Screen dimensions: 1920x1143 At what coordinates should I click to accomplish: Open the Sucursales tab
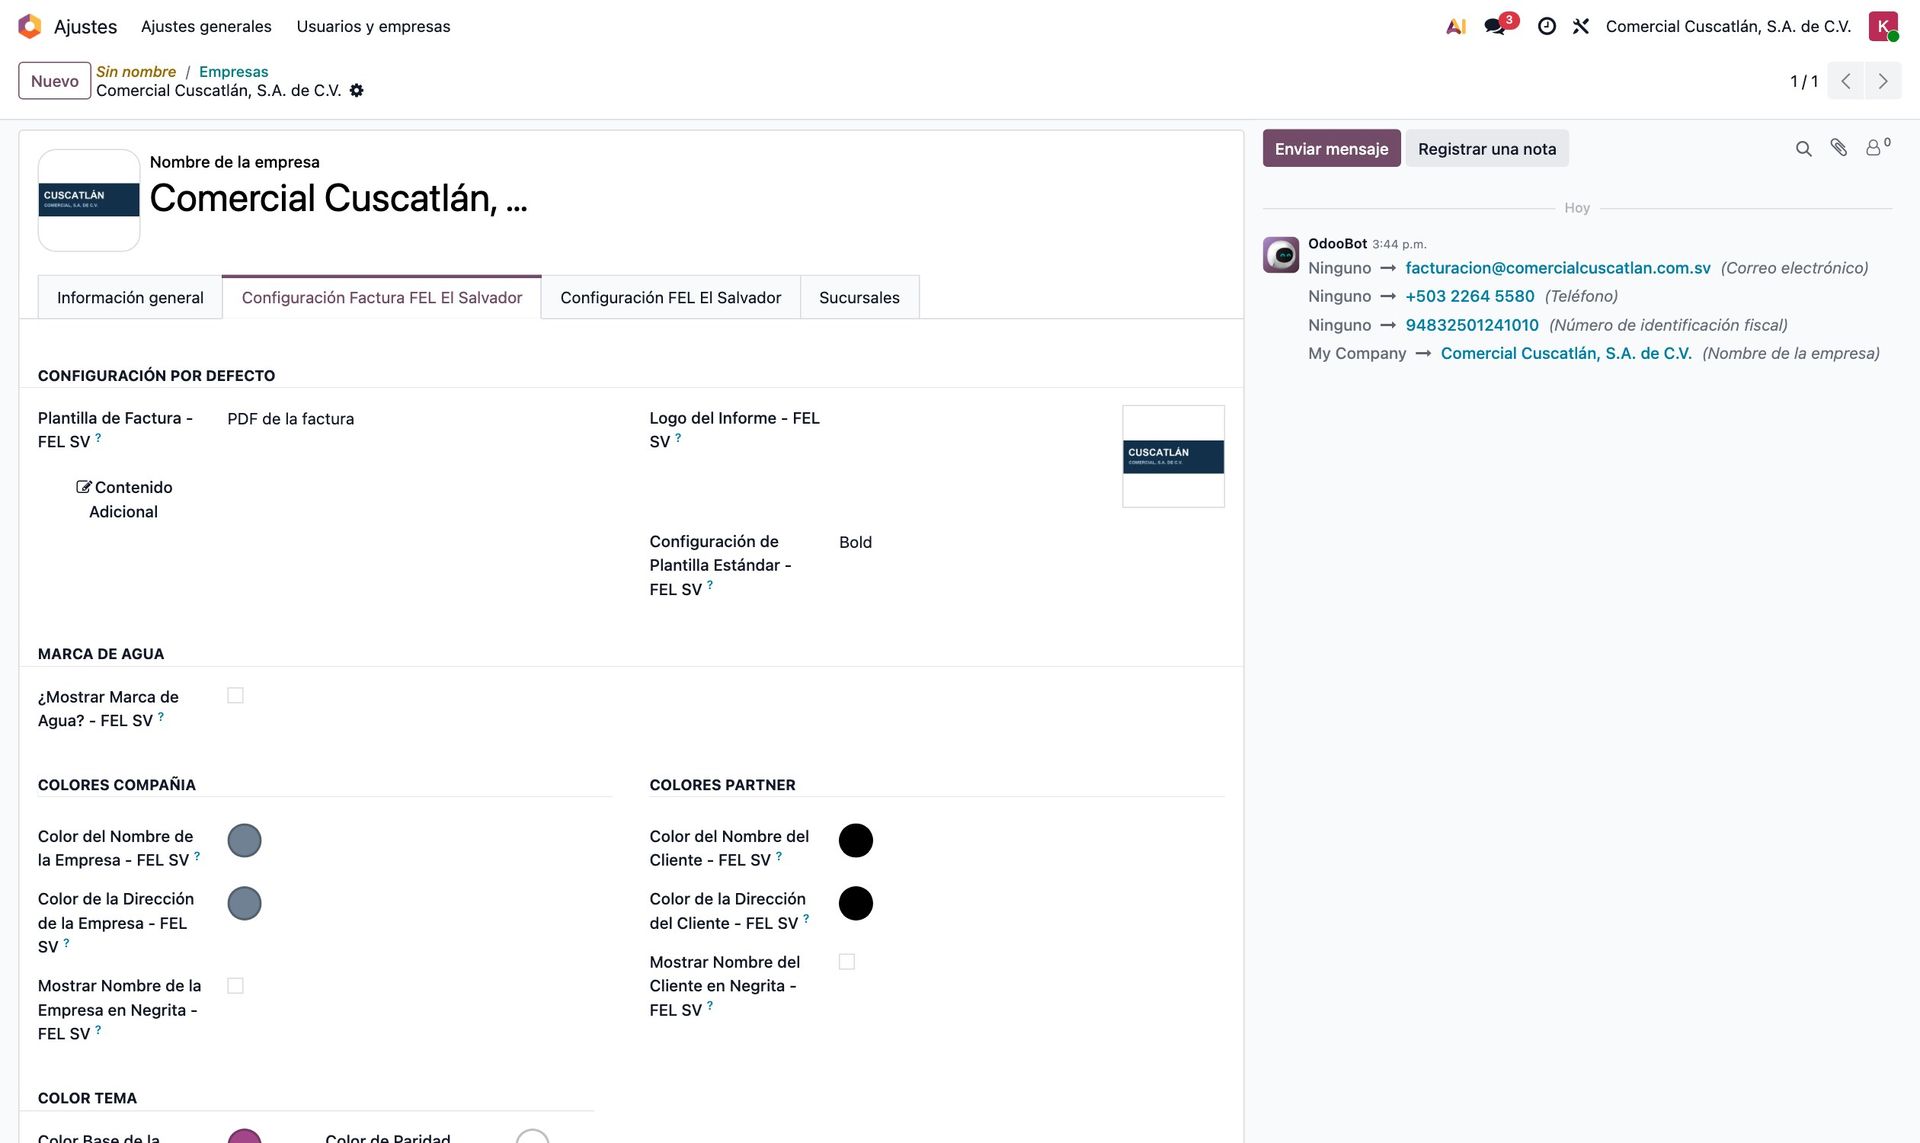(x=859, y=297)
